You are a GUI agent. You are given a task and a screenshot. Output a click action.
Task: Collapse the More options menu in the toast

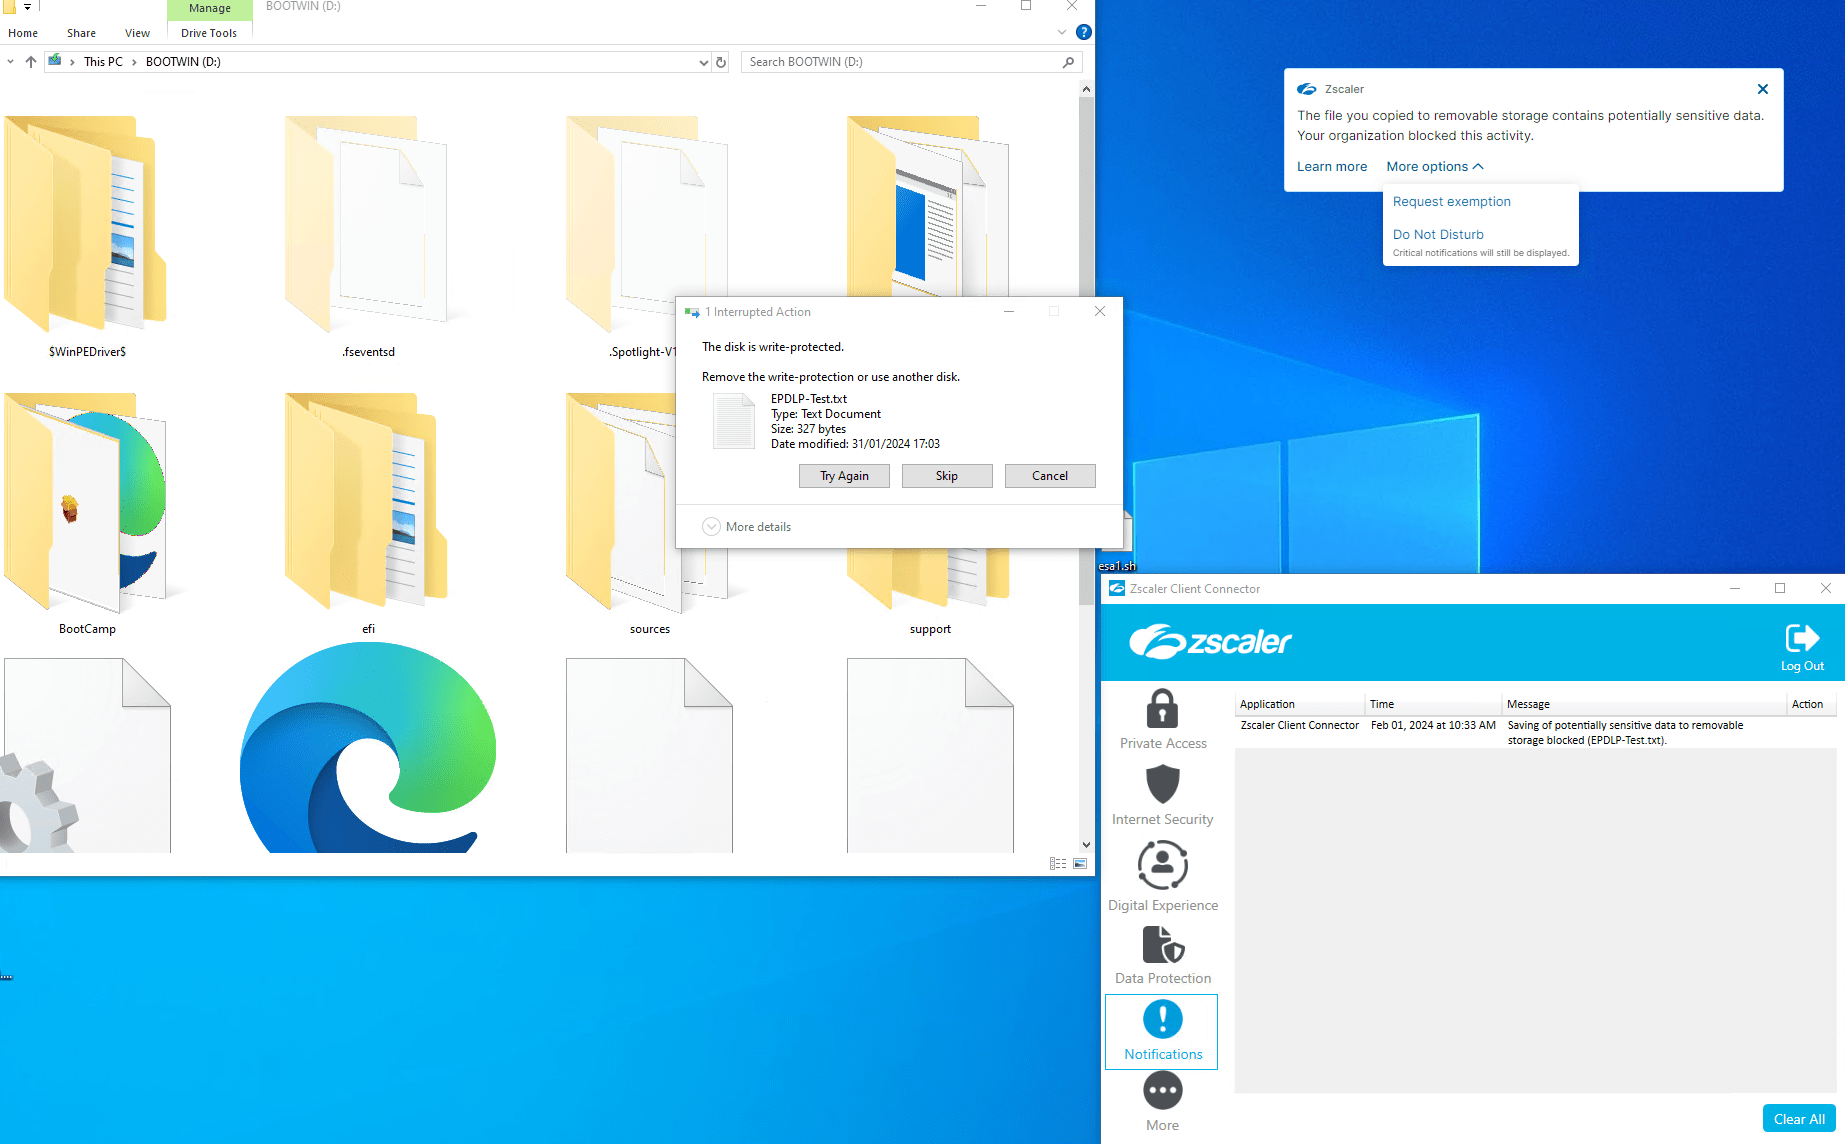(1435, 167)
